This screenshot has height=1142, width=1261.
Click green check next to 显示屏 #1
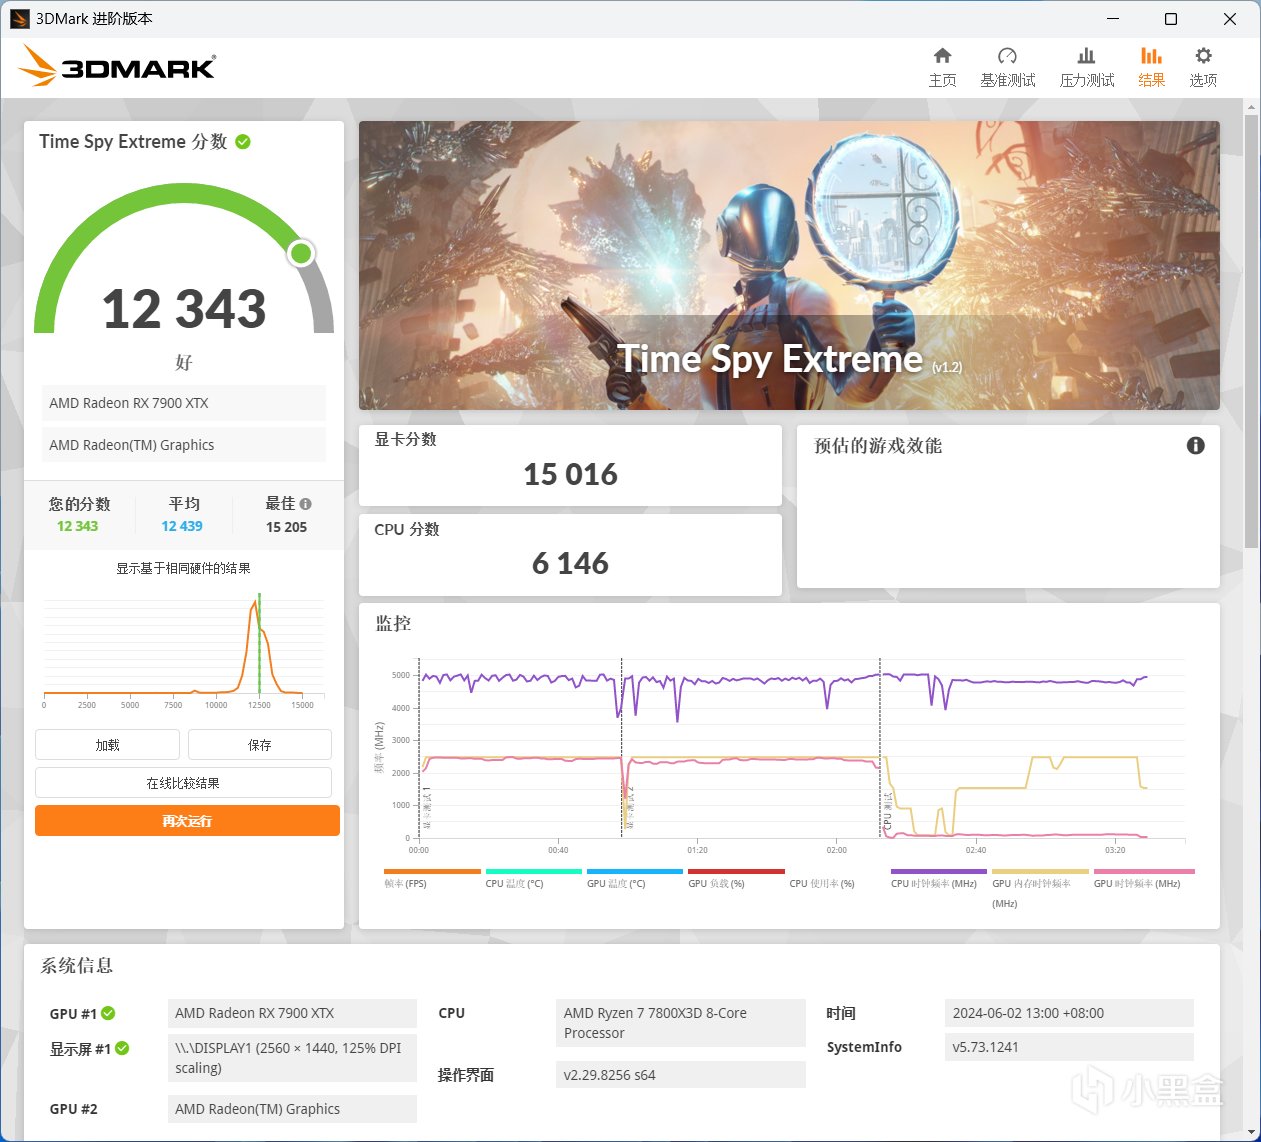[122, 1048]
